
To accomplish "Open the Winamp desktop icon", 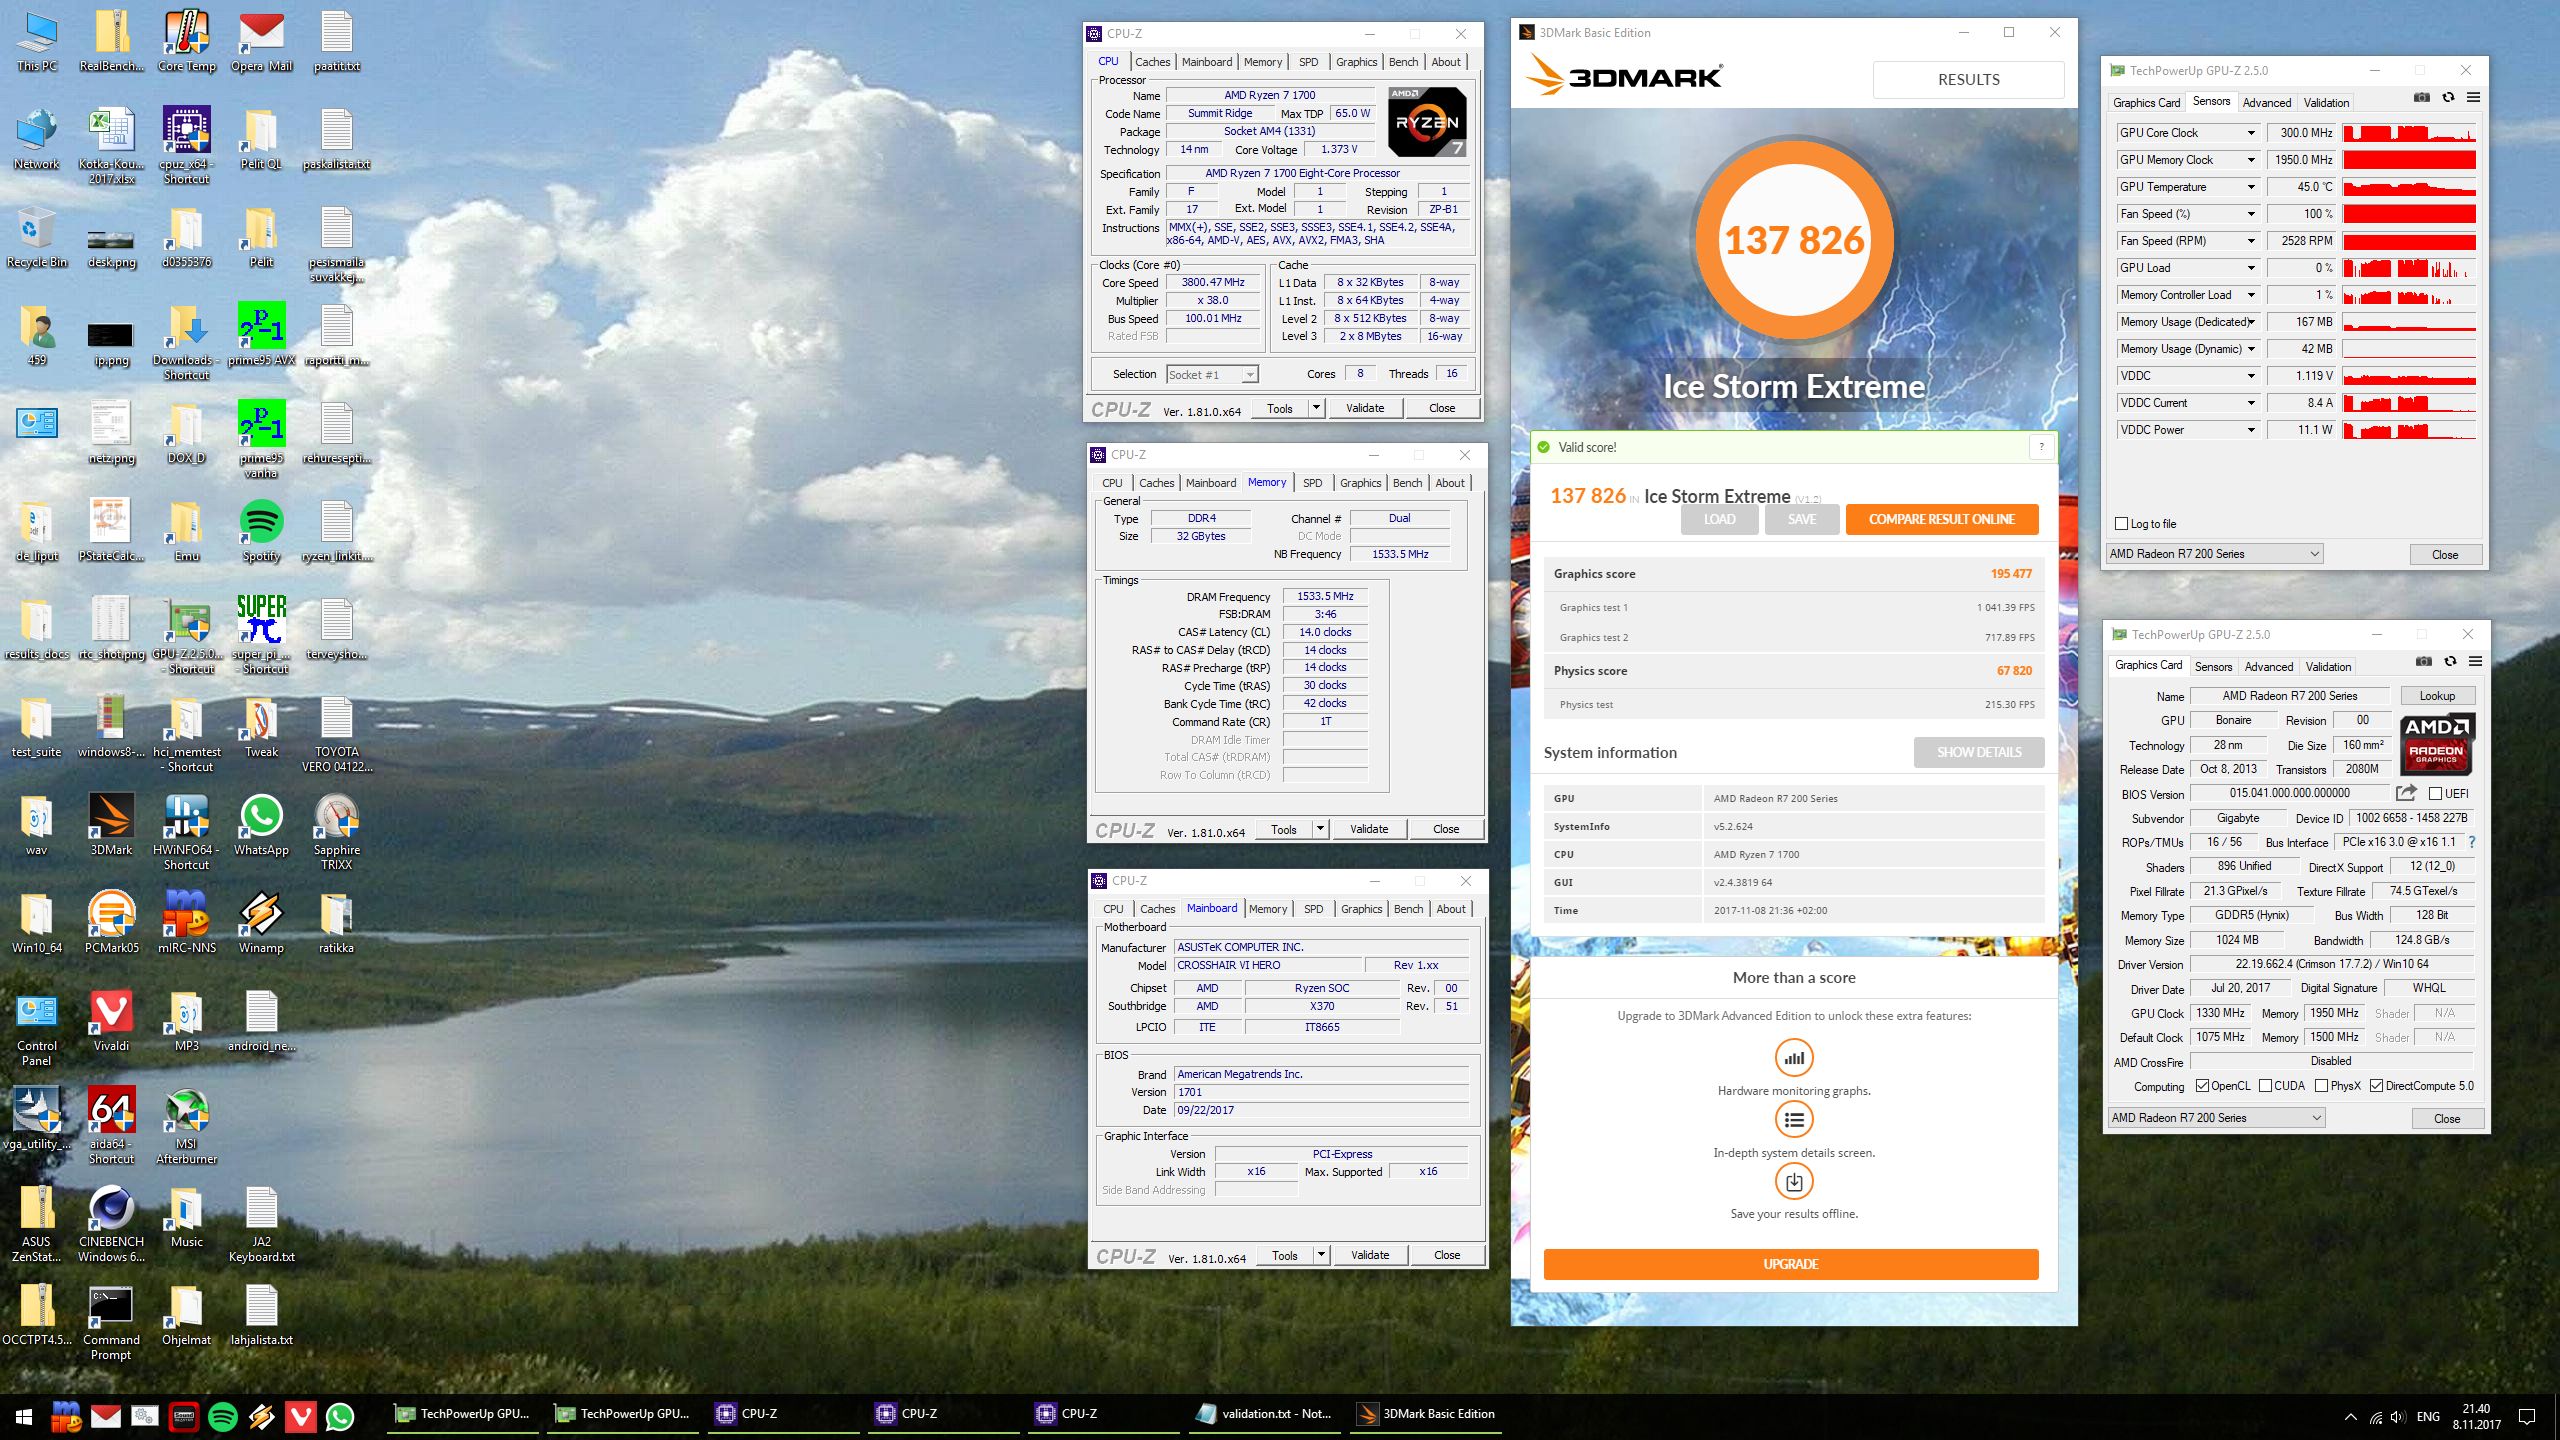I will pyautogui.click(x=261, y=923).
